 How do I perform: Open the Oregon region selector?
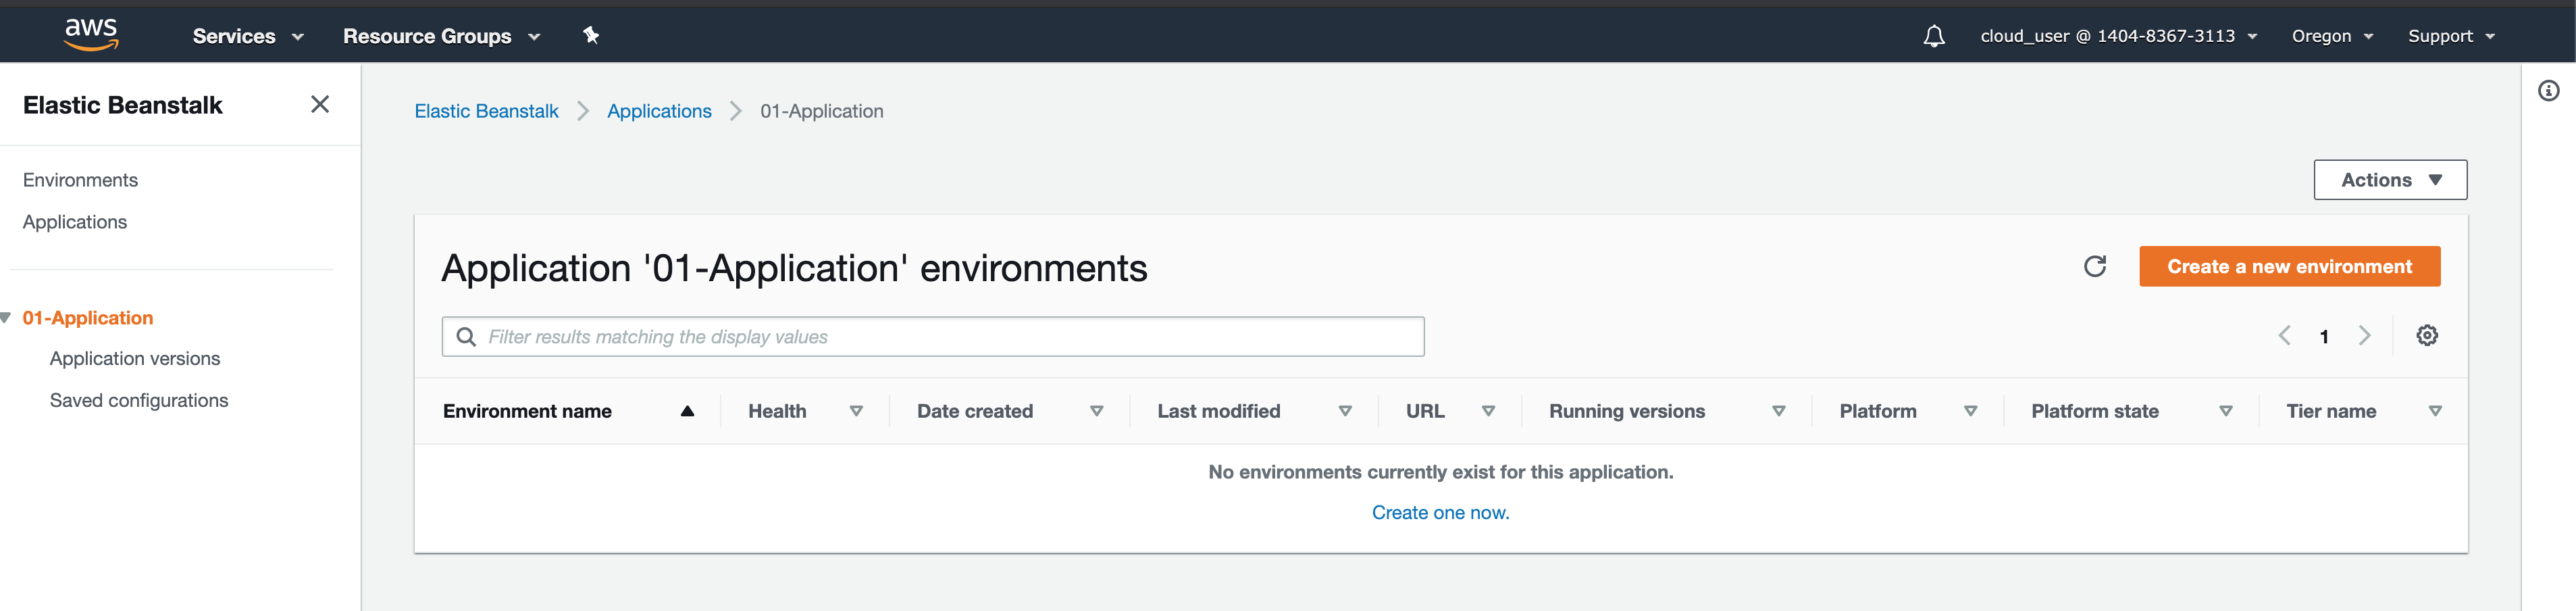click(2331, 36)
